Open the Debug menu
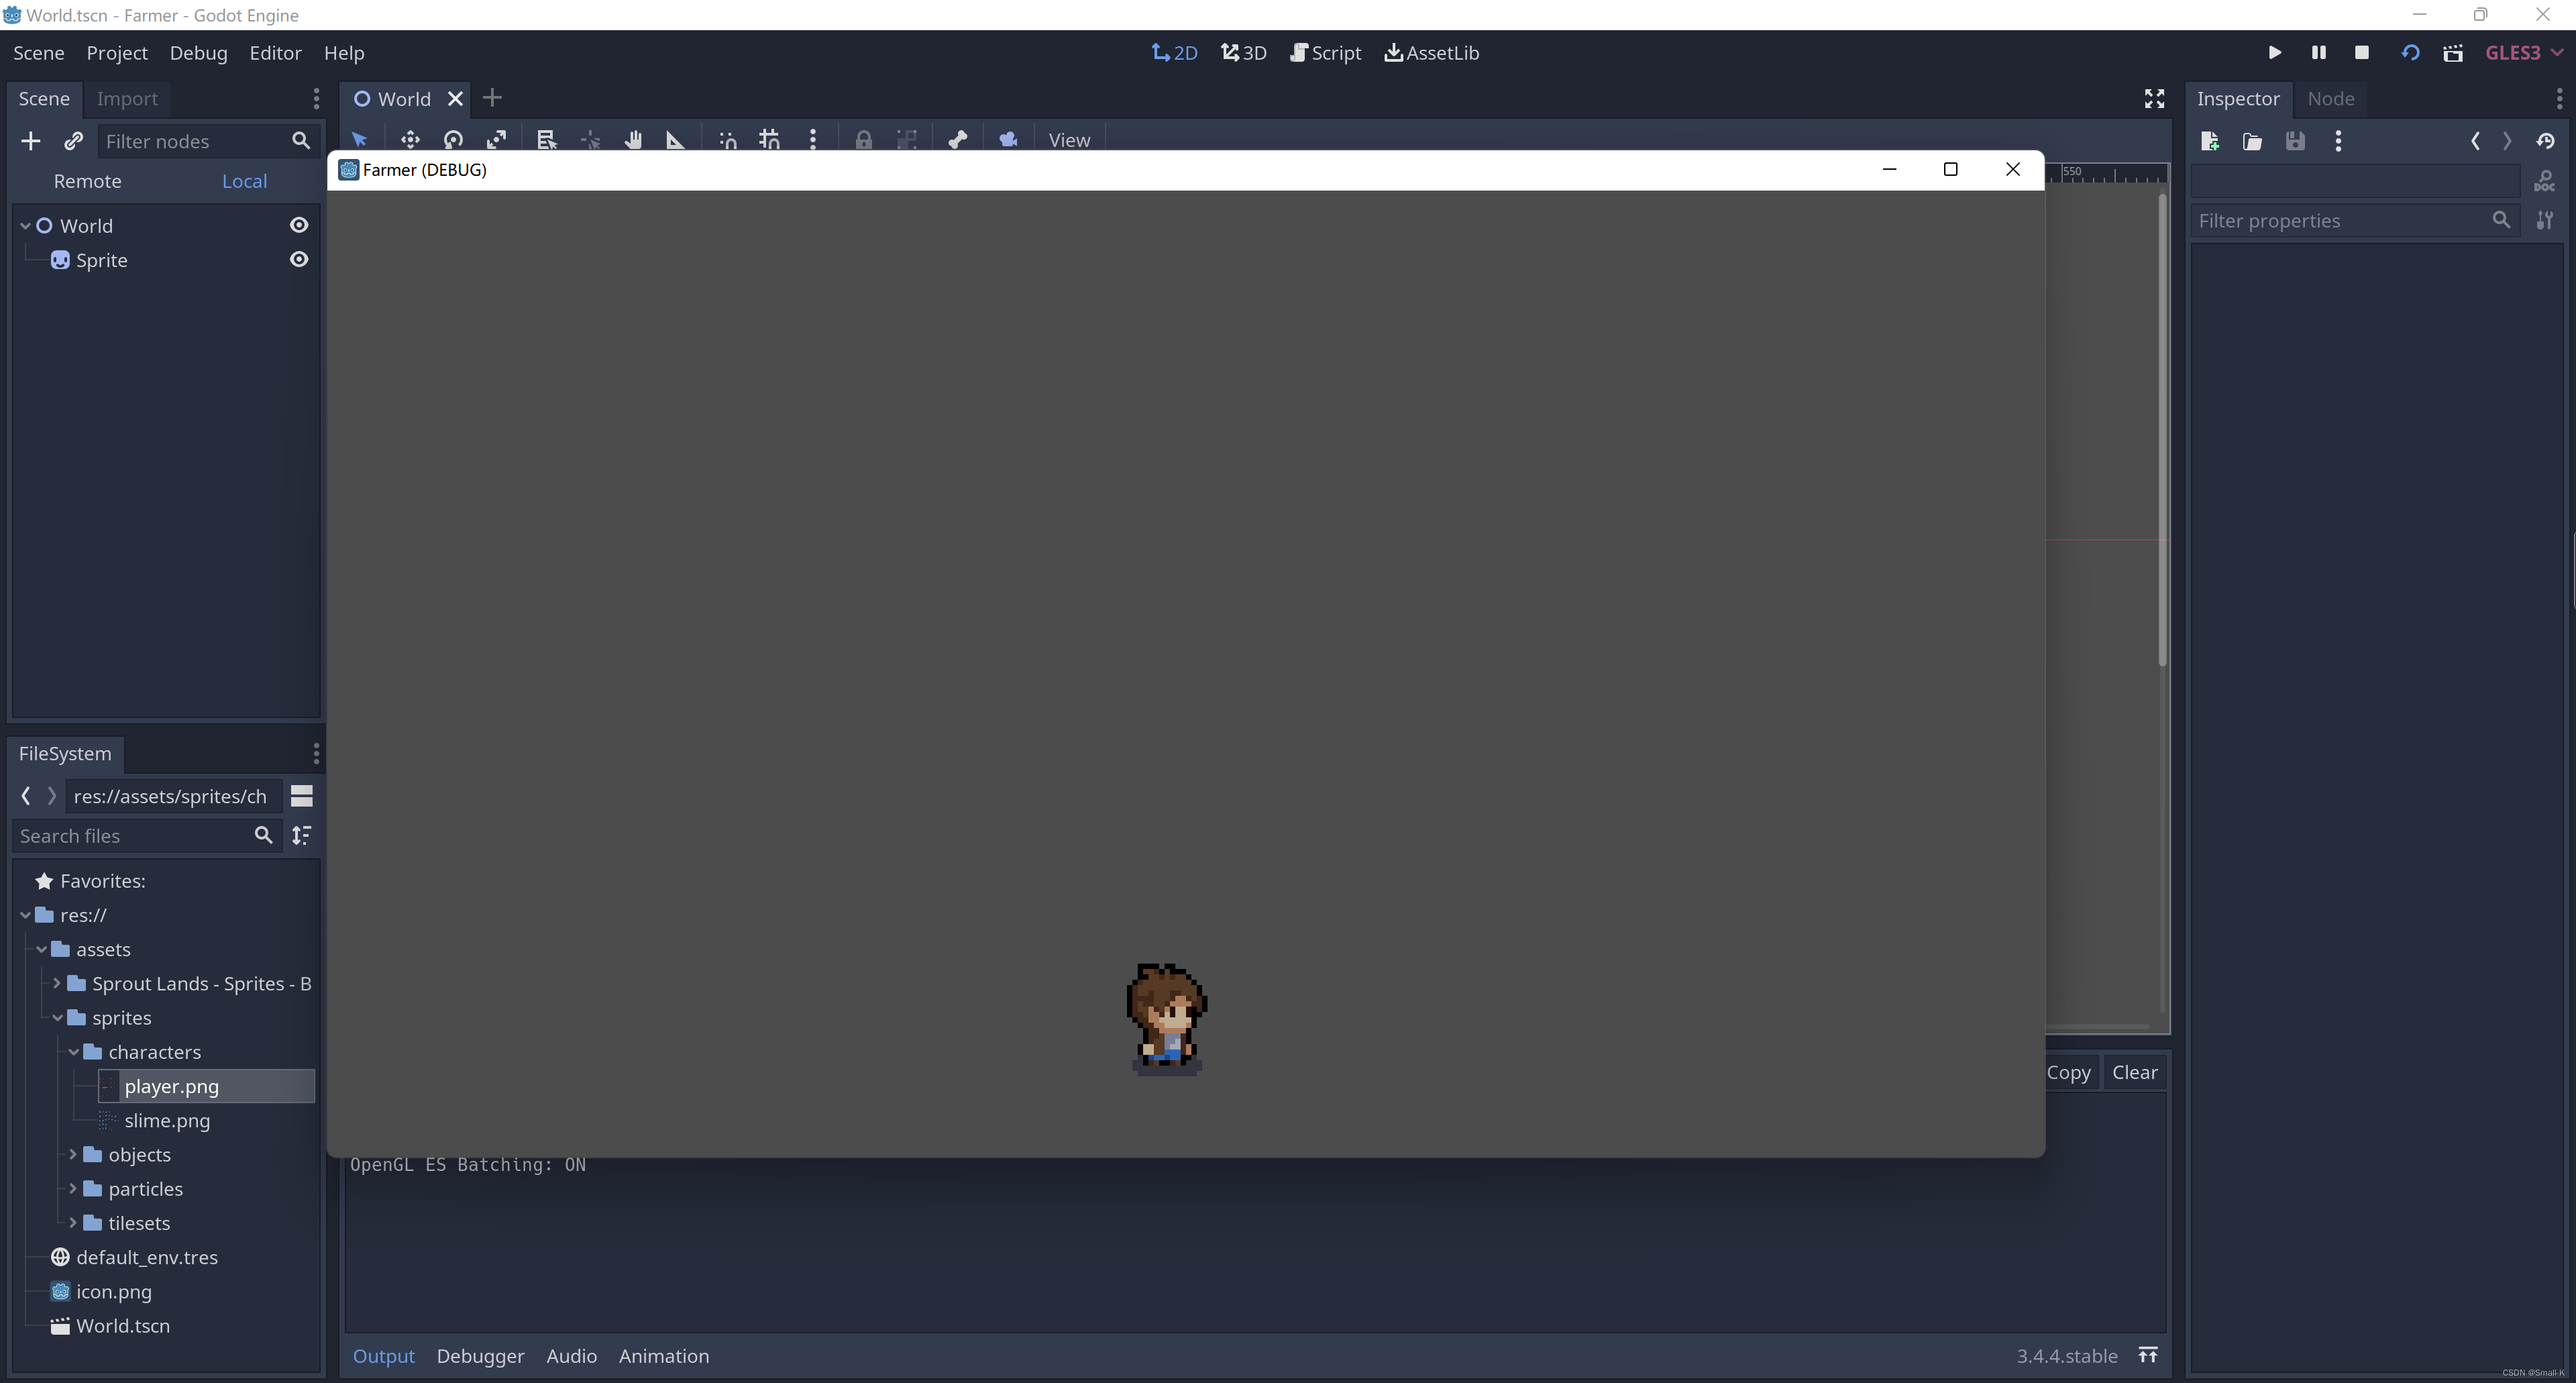2576x1383 pixels. 198,53
